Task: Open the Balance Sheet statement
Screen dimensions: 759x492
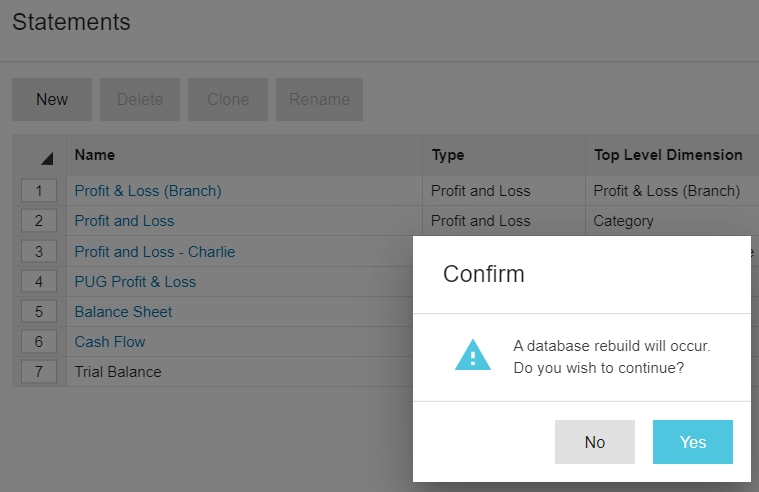Action: tap(123, 311)
